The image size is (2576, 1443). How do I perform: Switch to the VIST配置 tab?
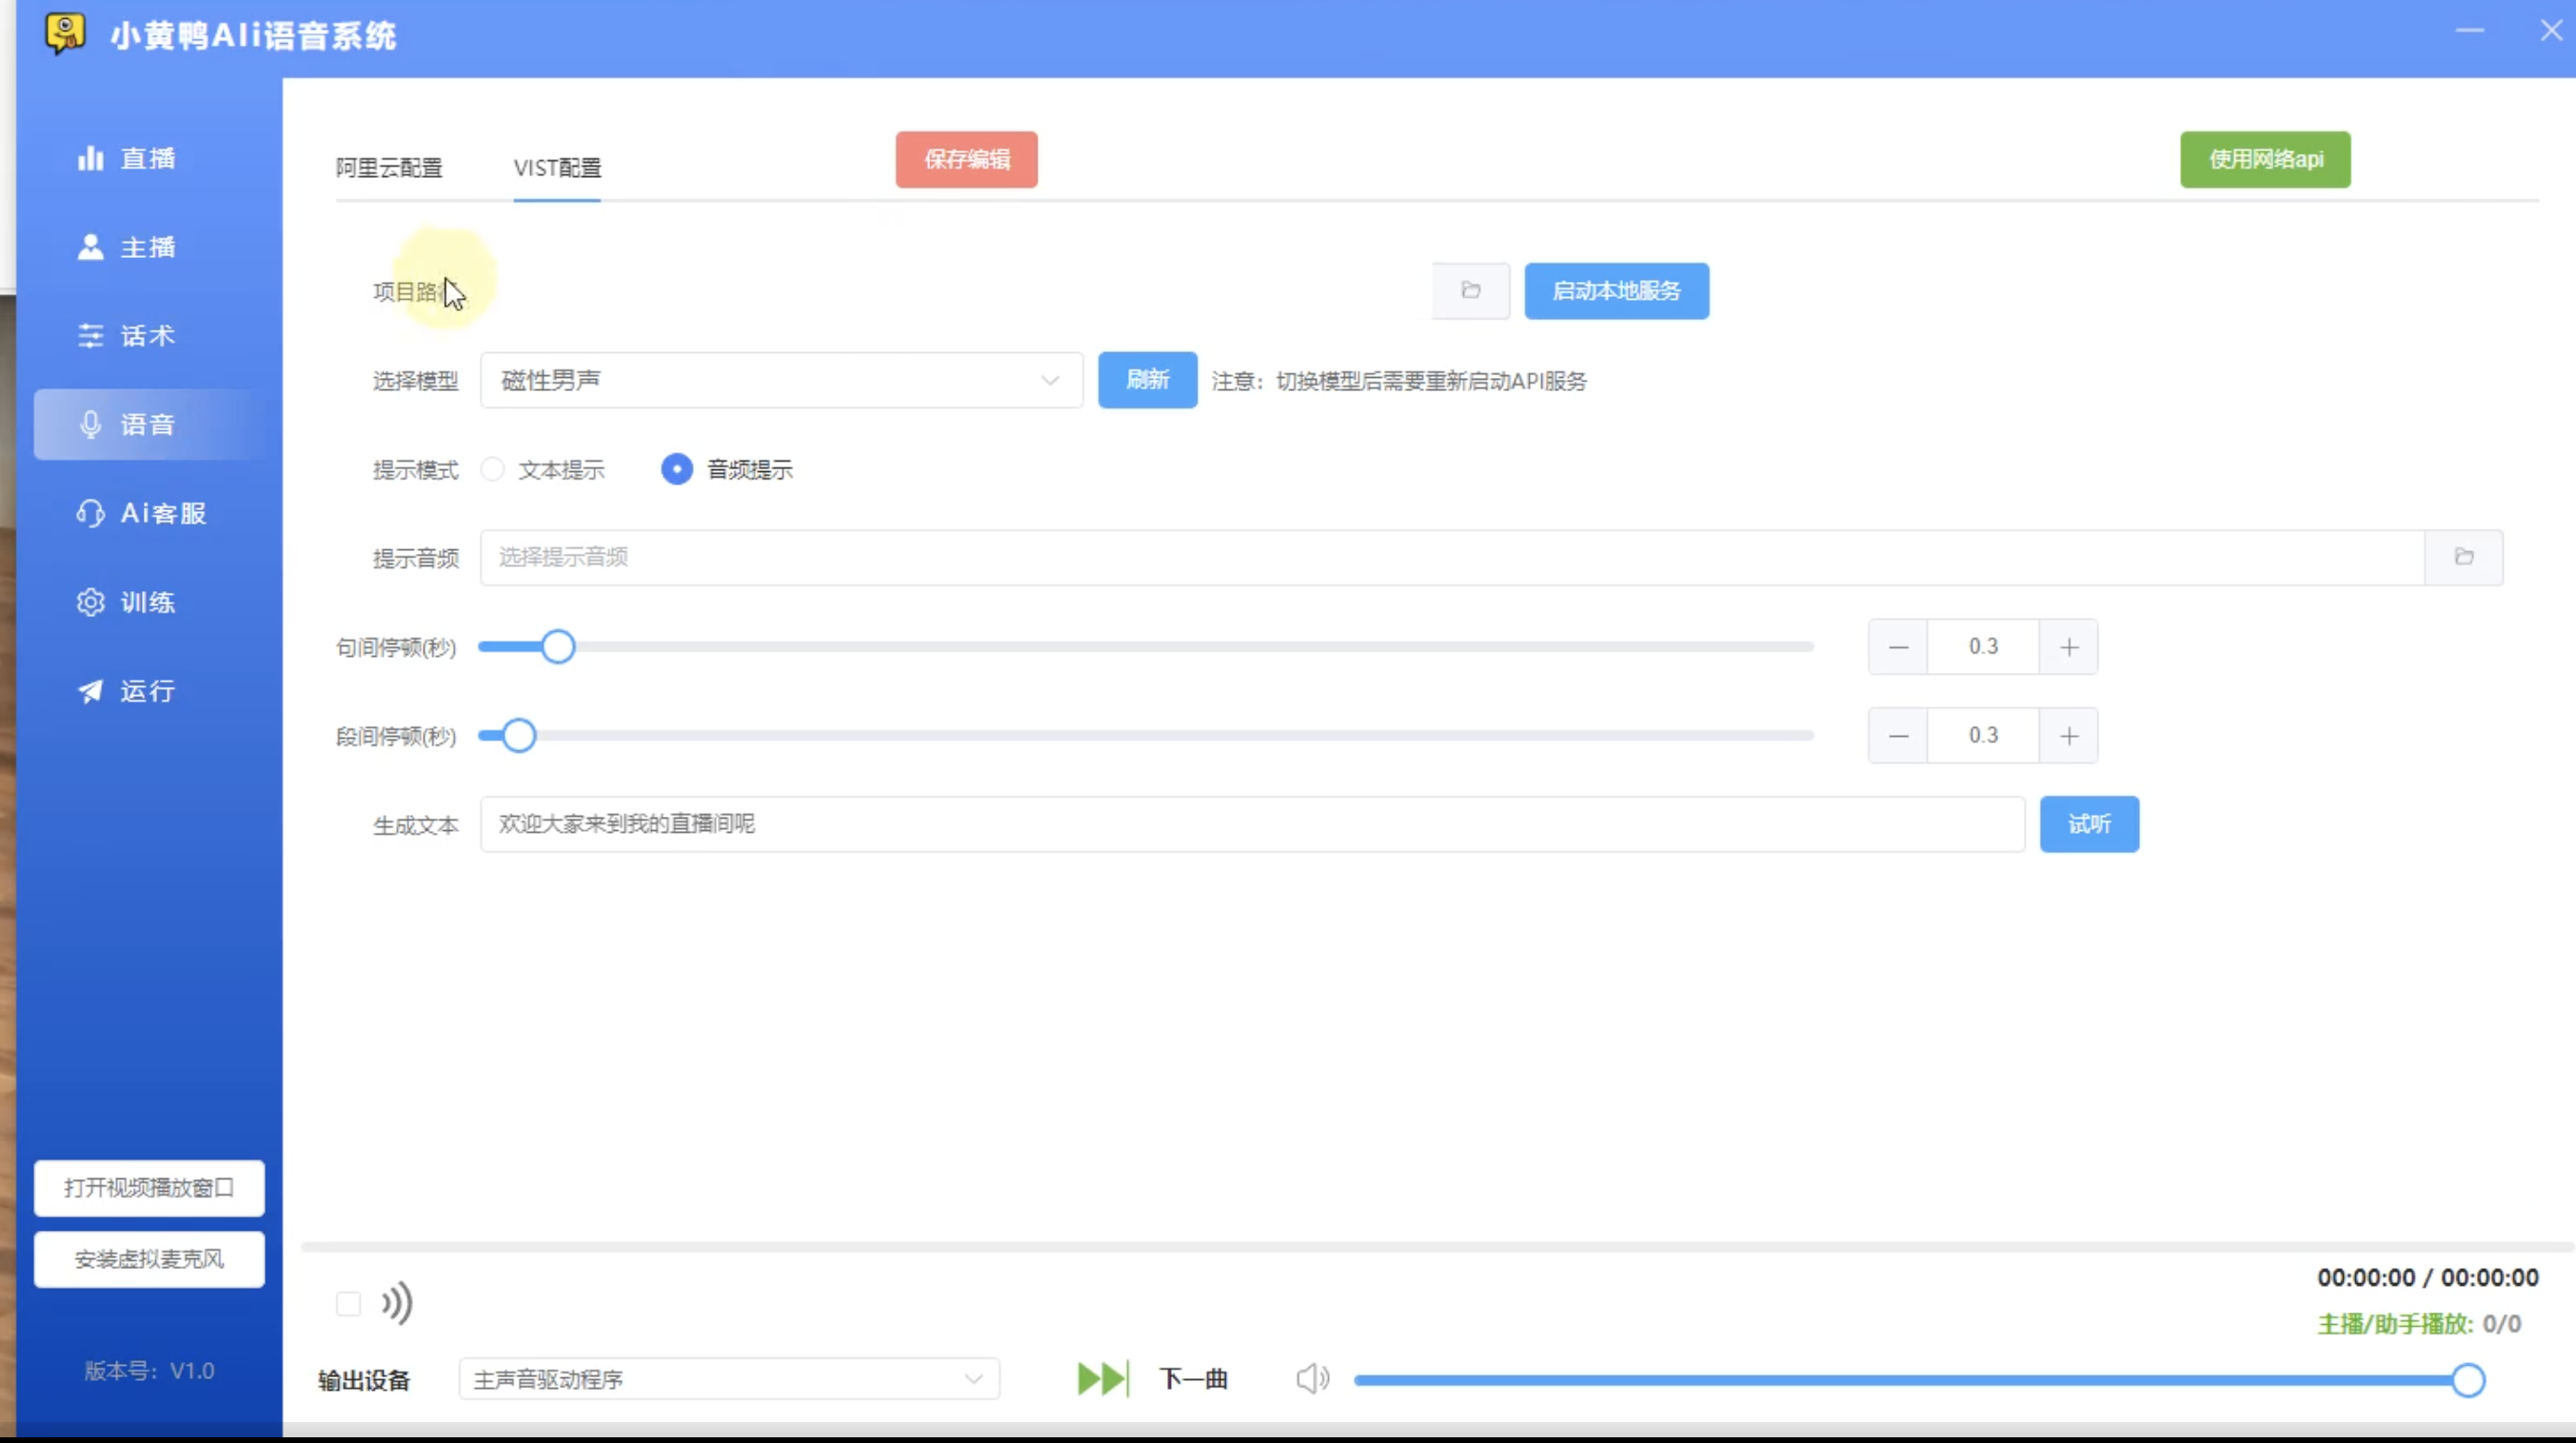point(557,167)
